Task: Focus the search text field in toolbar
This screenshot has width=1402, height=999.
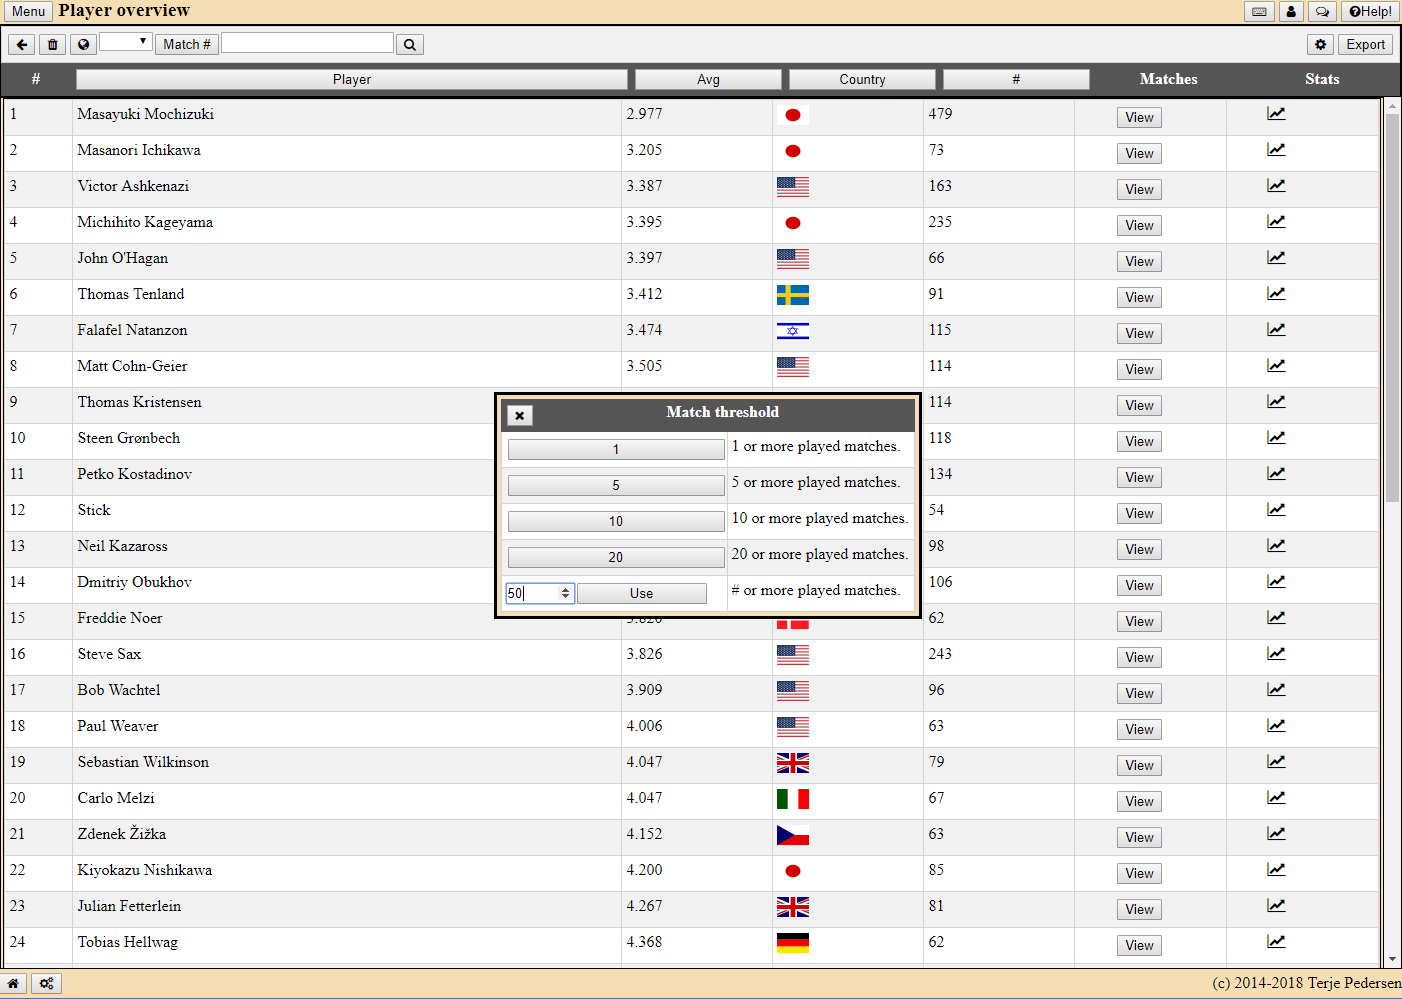Action: click(307, 43)
